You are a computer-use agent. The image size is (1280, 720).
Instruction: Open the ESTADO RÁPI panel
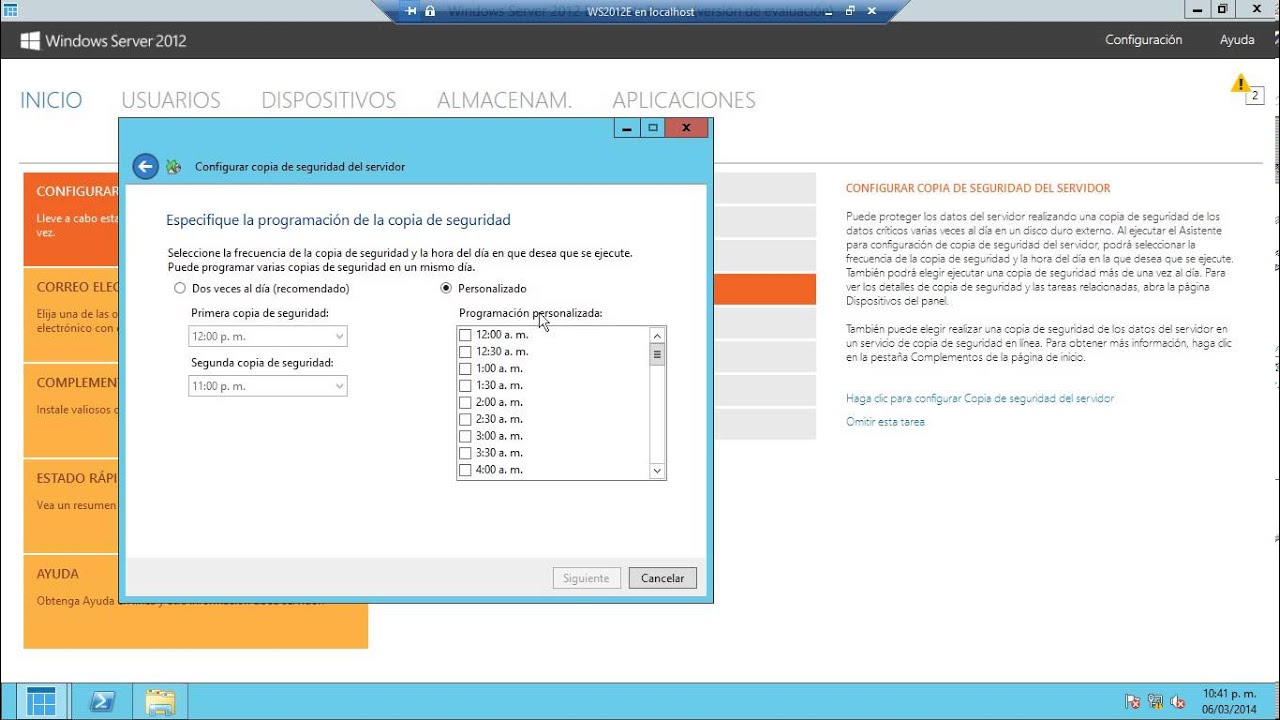71,507
